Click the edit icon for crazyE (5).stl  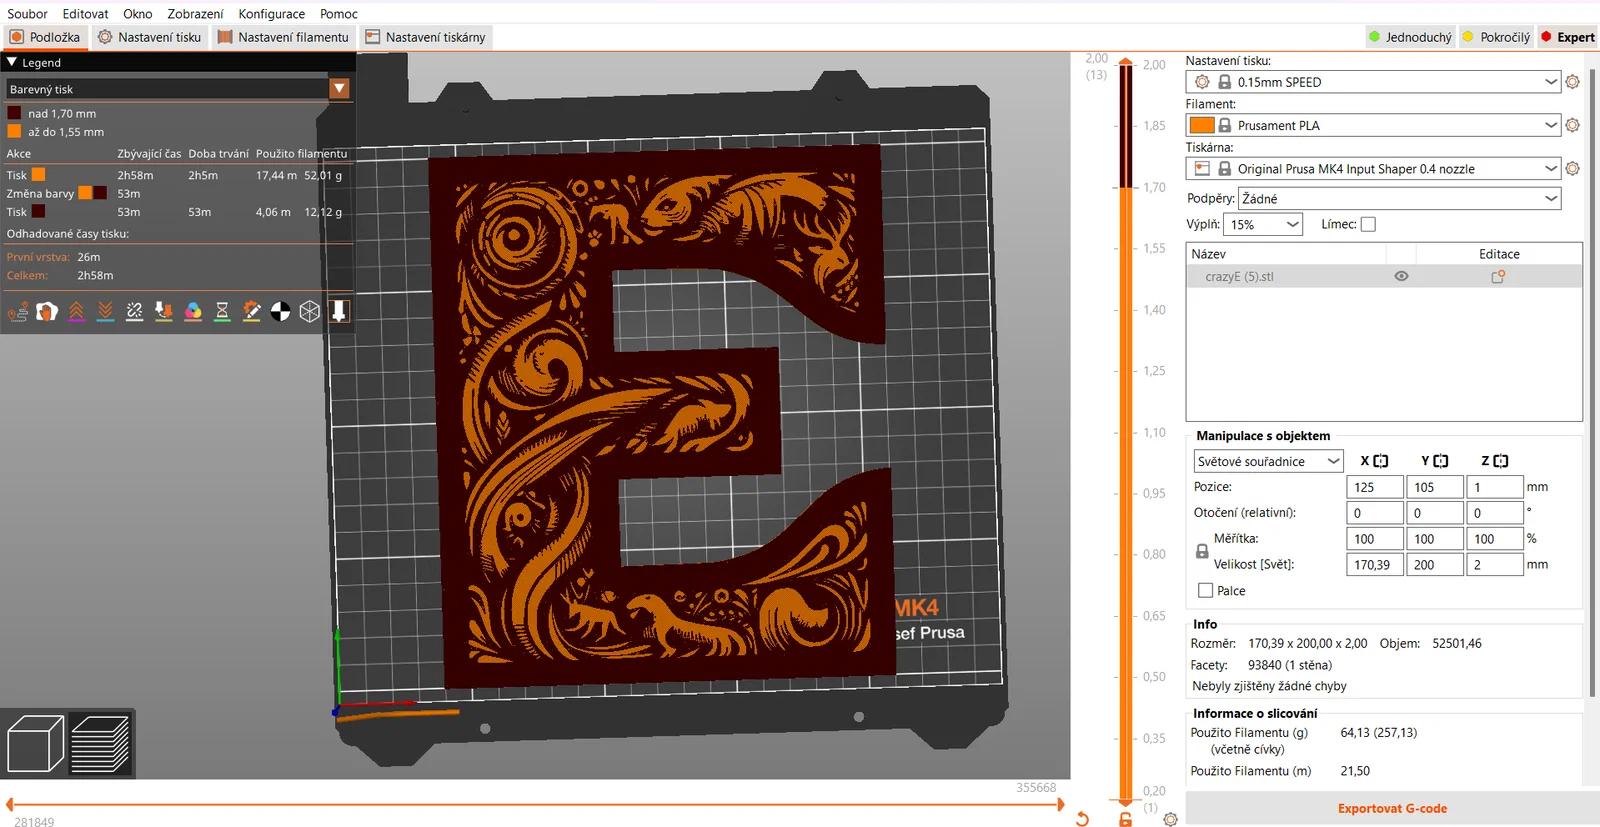1498,277
